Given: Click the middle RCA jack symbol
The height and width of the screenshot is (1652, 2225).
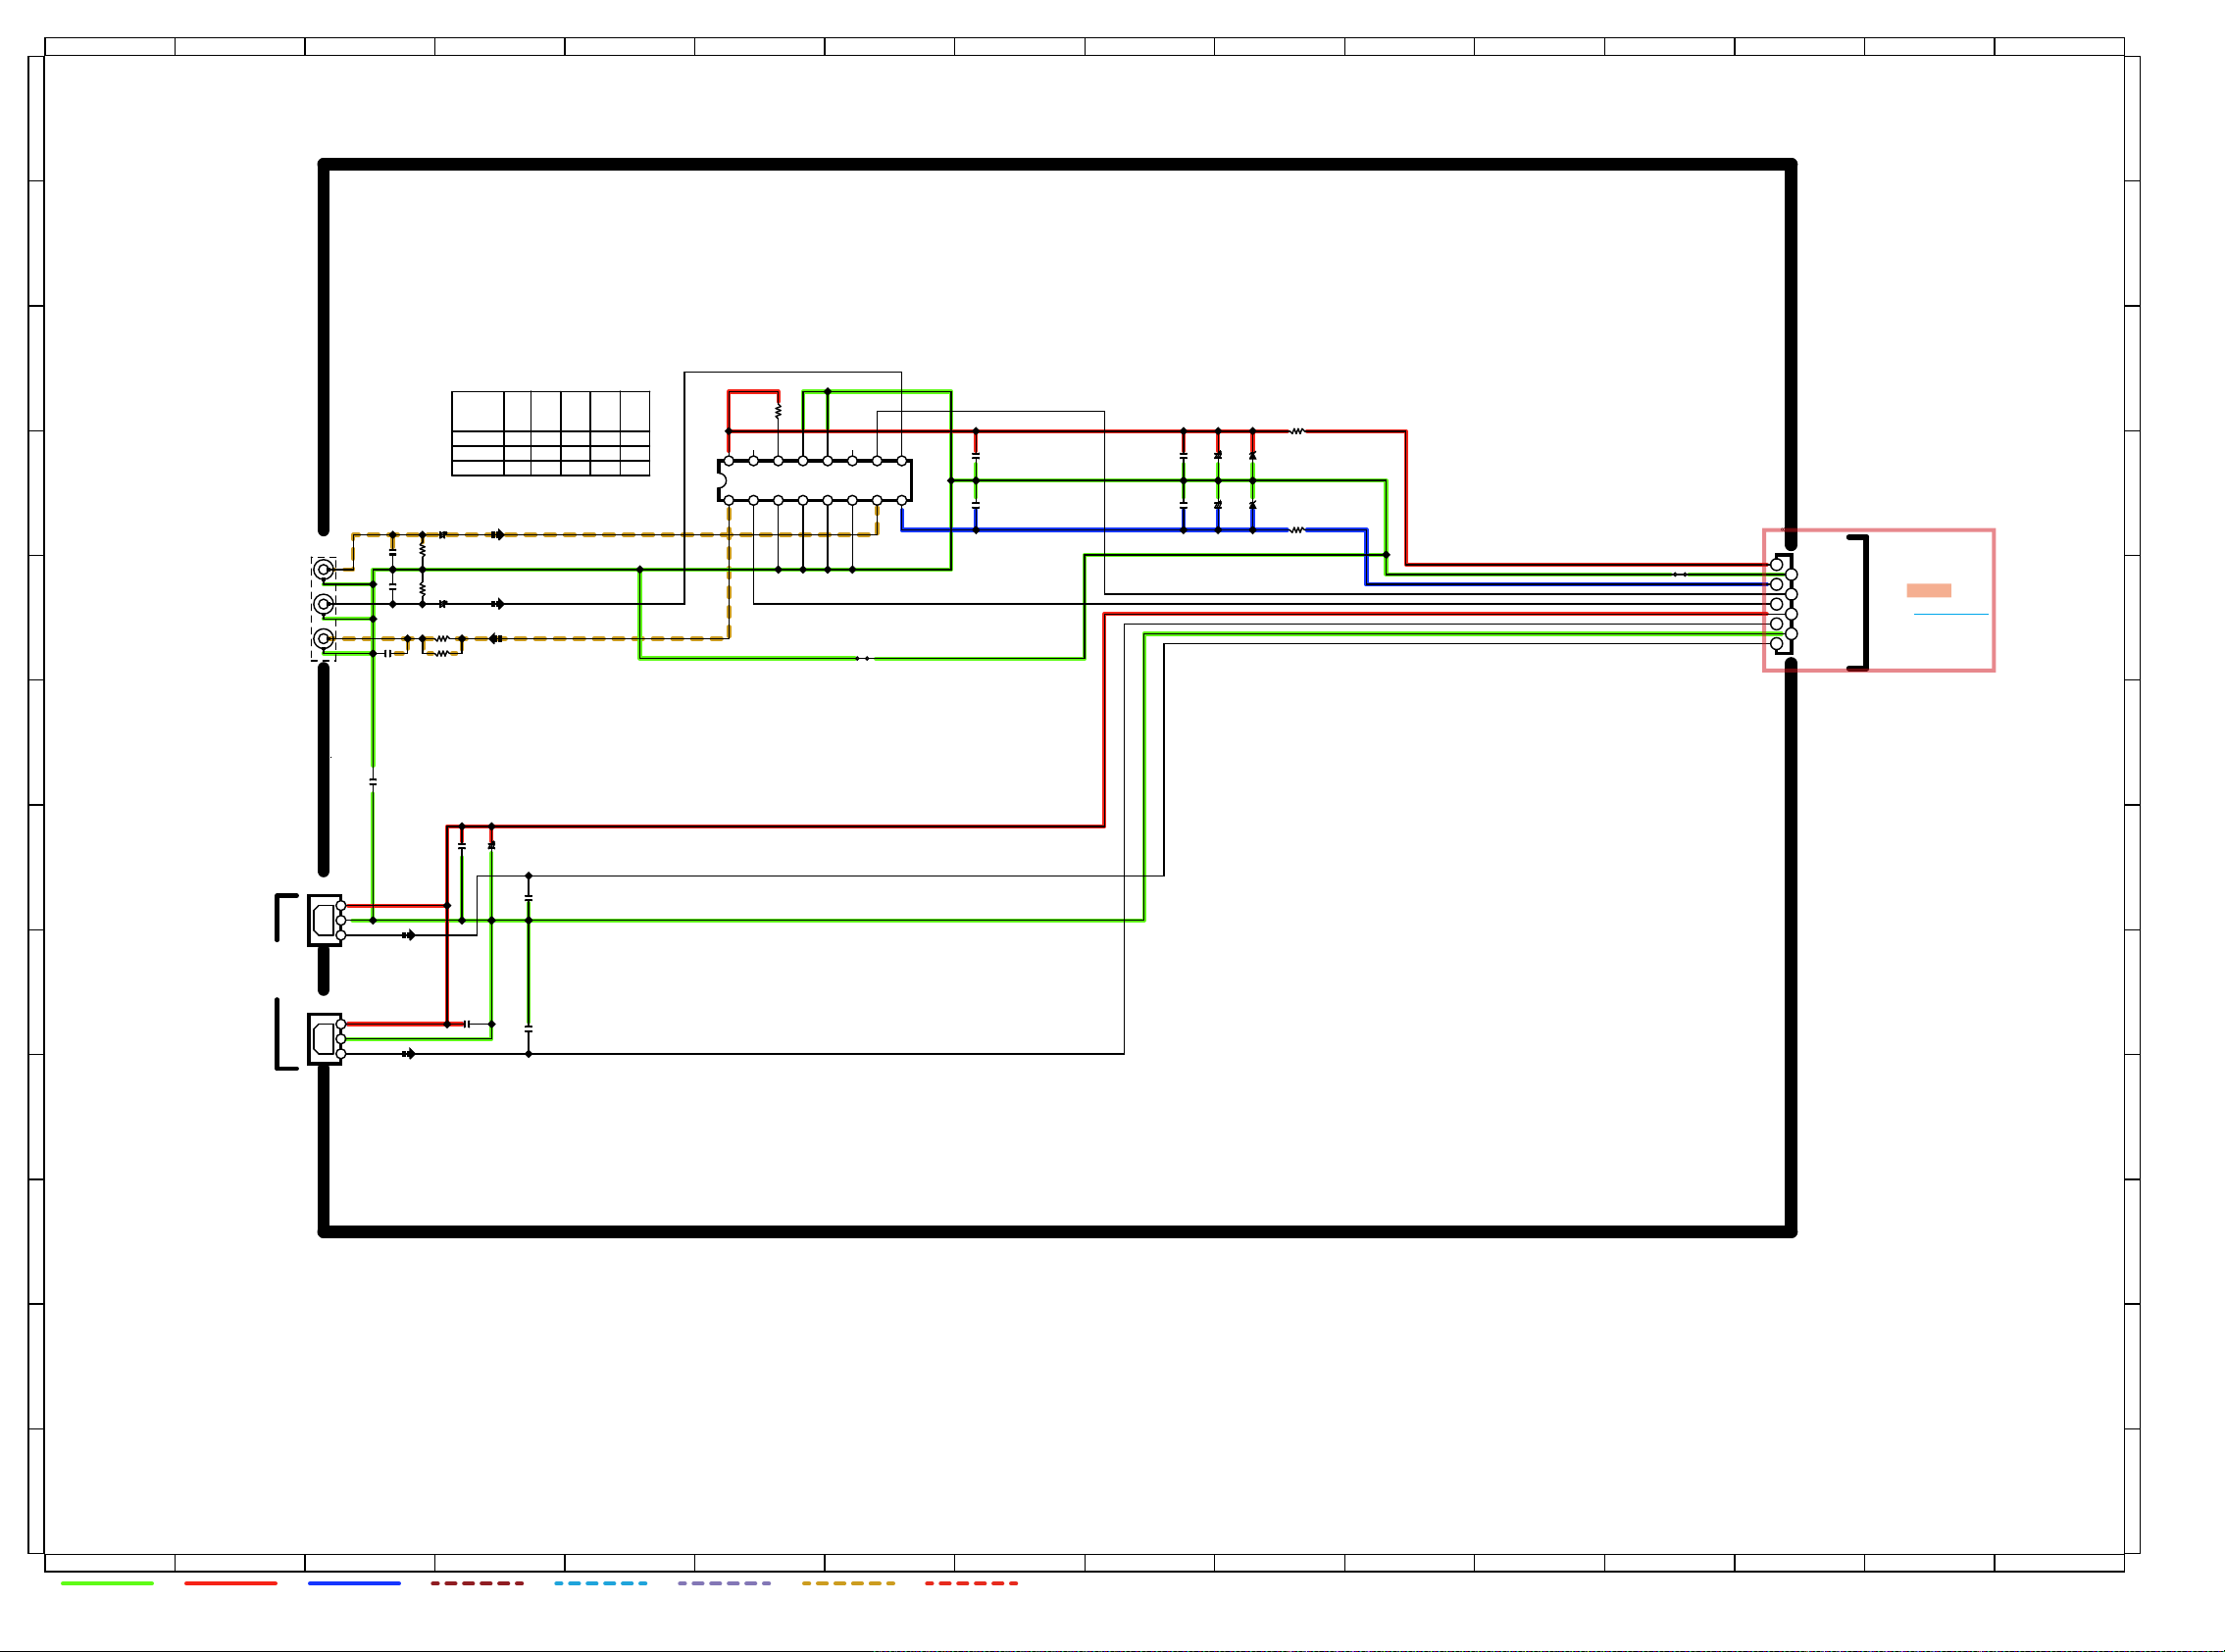Looking at the screenshot, I should (323, 604).
